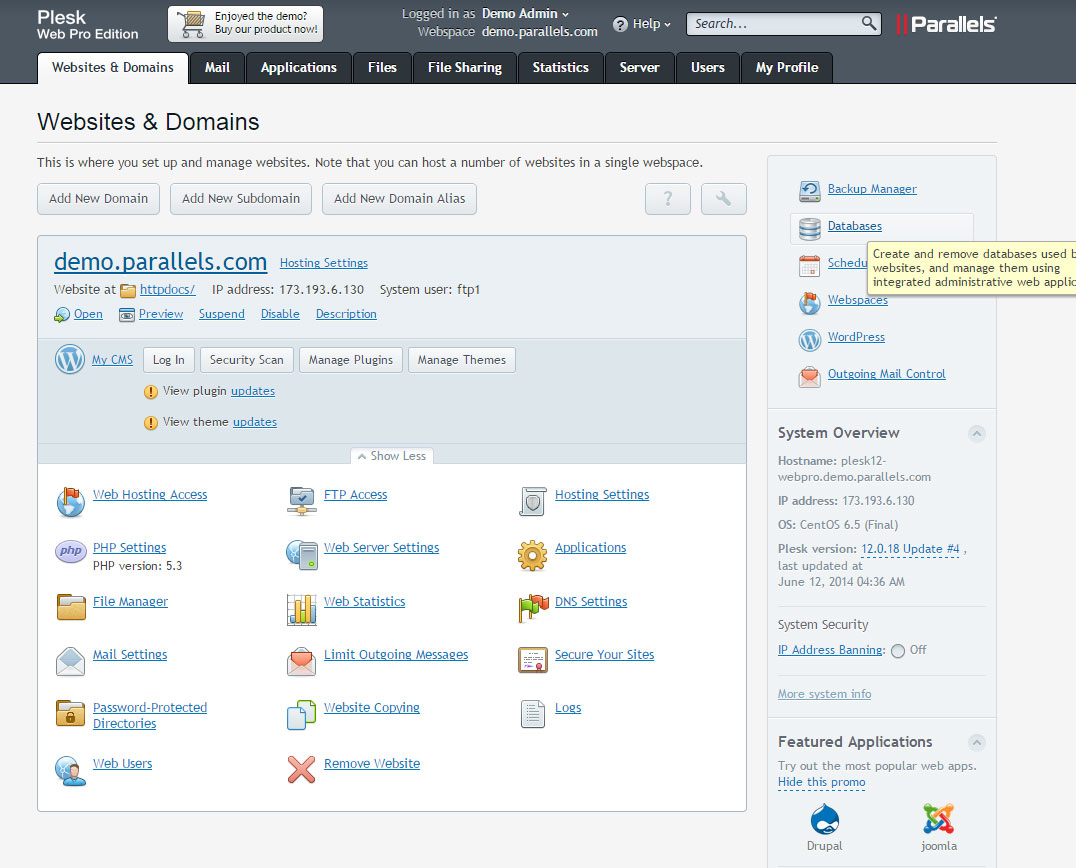Open the httpdocs/ folder link
The height and width of the screenshot is (868, 1076).
(167, 290)
